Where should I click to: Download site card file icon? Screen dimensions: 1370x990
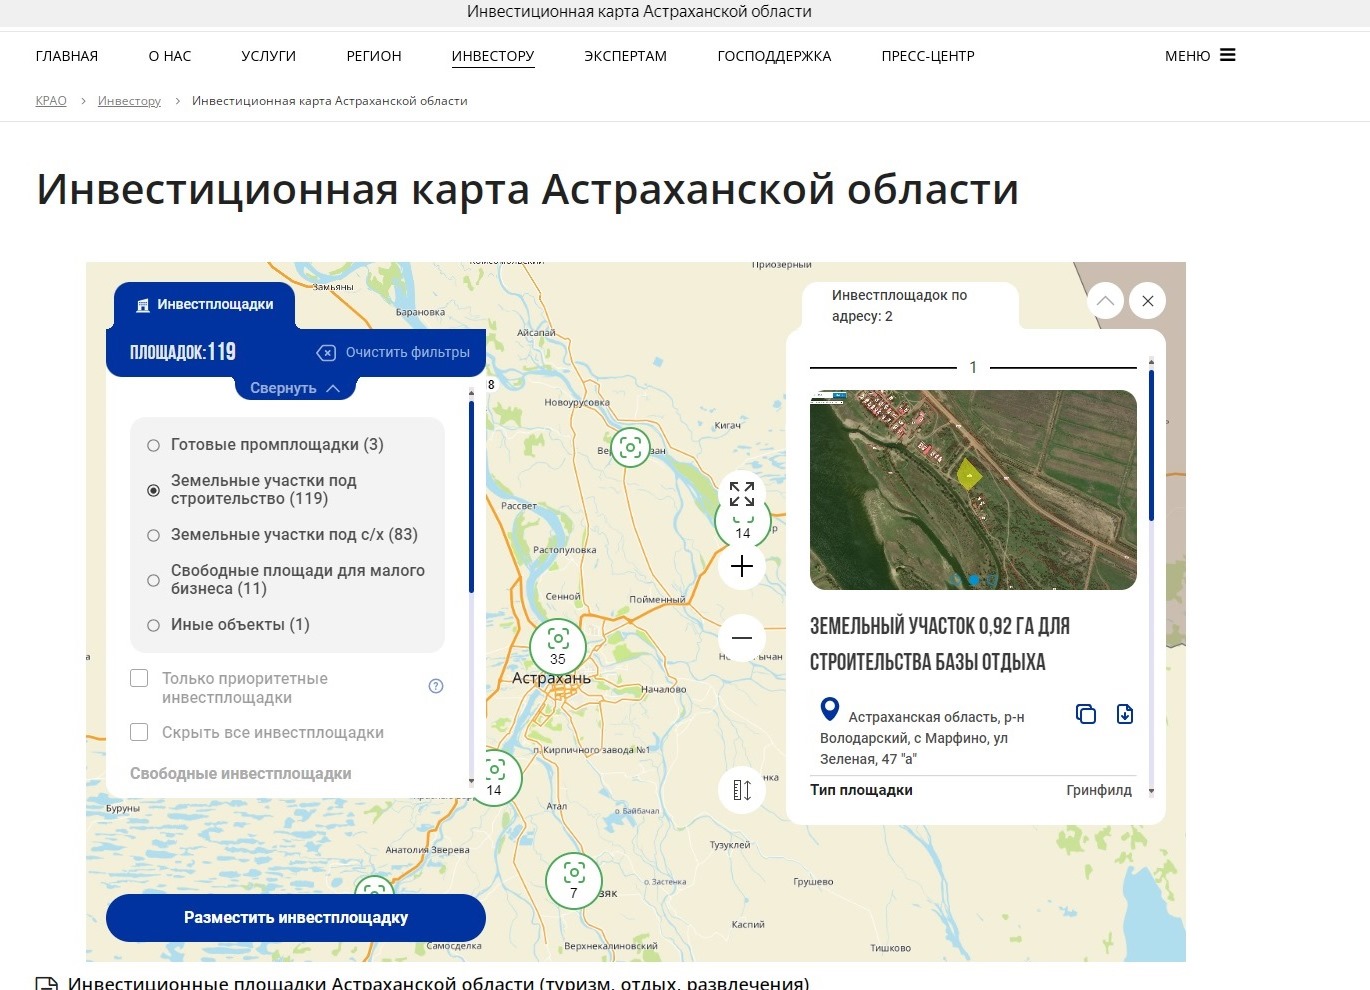[x=1125, y=714]
